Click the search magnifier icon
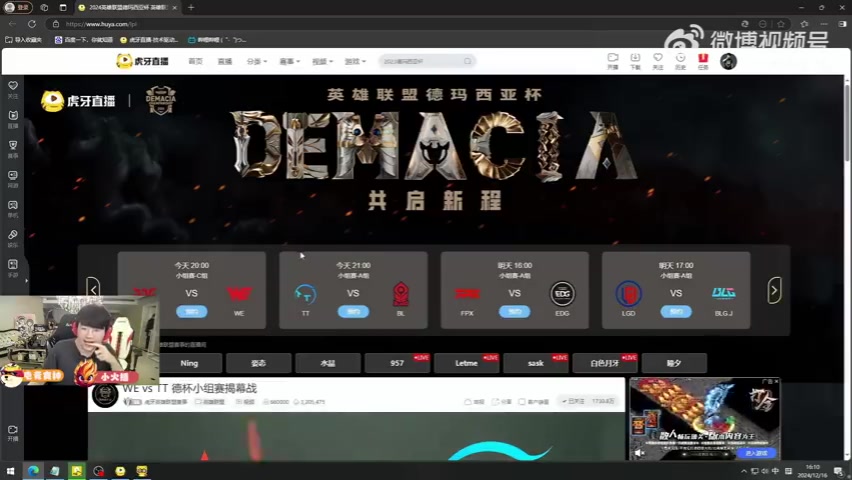This screenshot has height=480, width=852. pyautogui.click(x=468, y=61)
